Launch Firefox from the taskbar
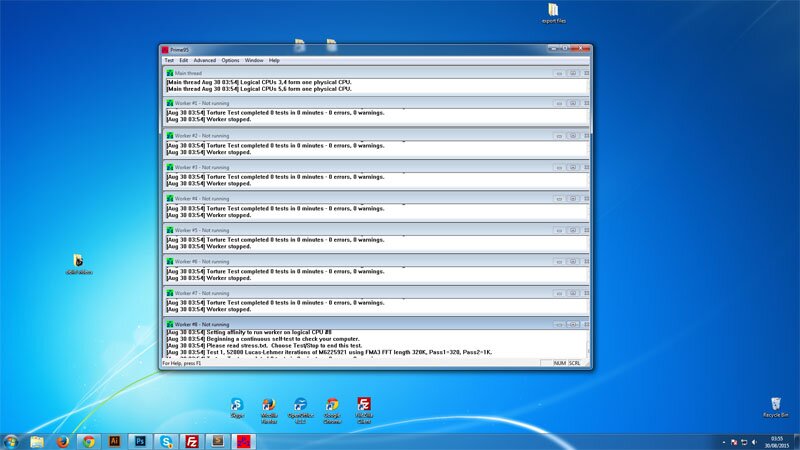 pos(63,441)
